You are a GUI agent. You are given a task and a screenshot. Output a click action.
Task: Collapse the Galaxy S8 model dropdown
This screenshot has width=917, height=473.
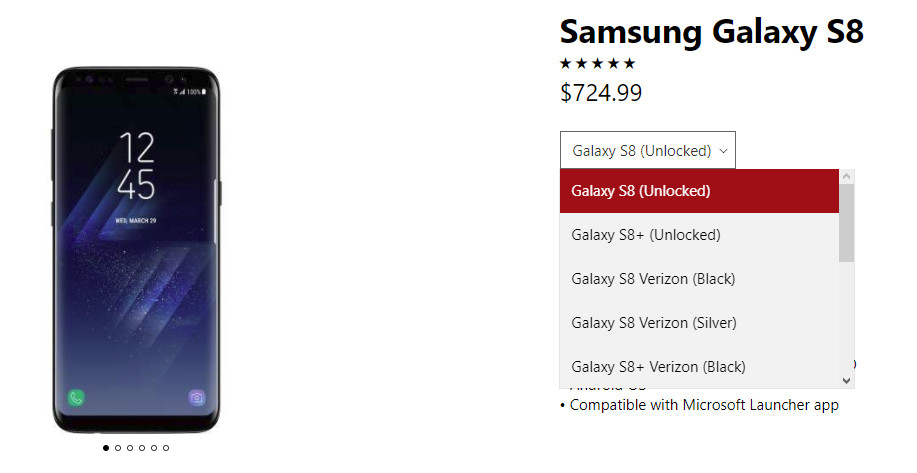(x=647, y=150)
